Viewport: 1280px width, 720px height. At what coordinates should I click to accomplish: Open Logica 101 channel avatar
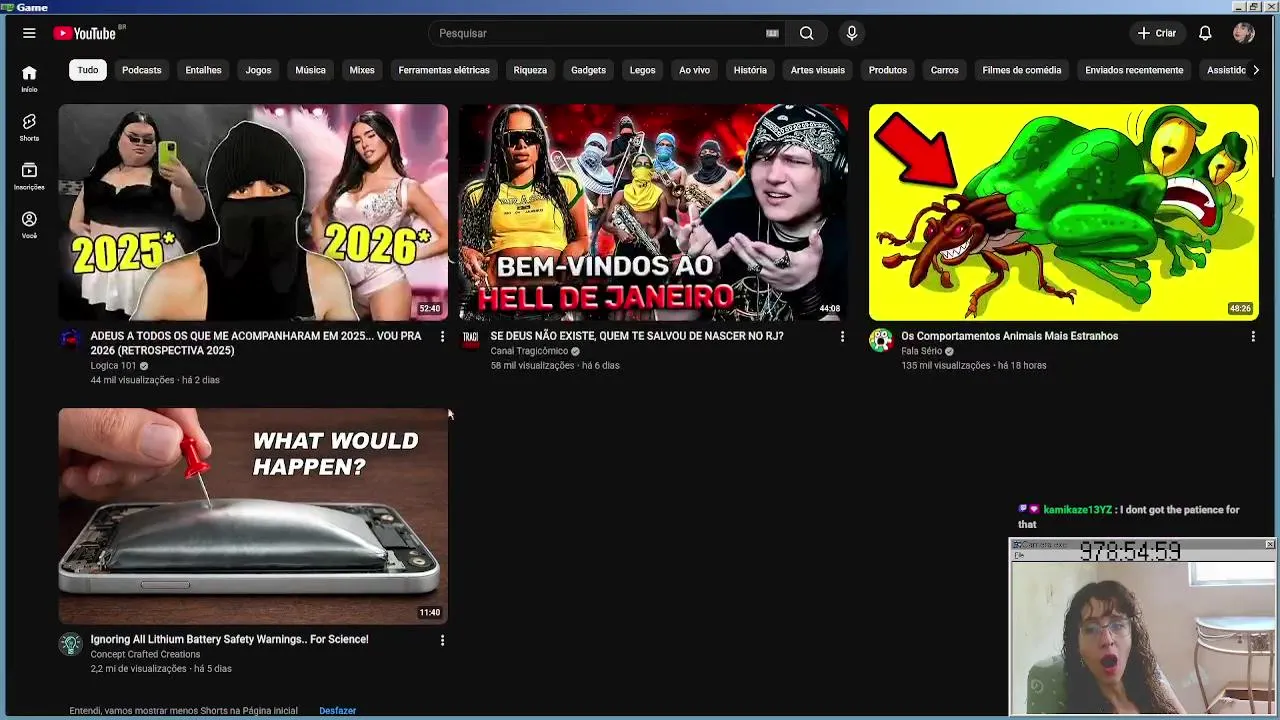click(x=70, y=340)
